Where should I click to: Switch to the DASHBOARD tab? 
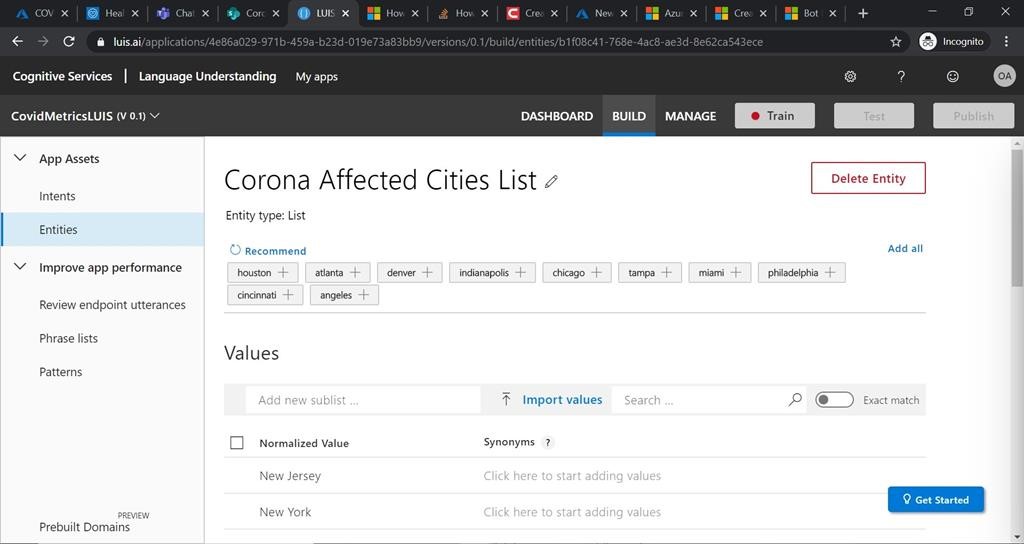coord(556,116)
